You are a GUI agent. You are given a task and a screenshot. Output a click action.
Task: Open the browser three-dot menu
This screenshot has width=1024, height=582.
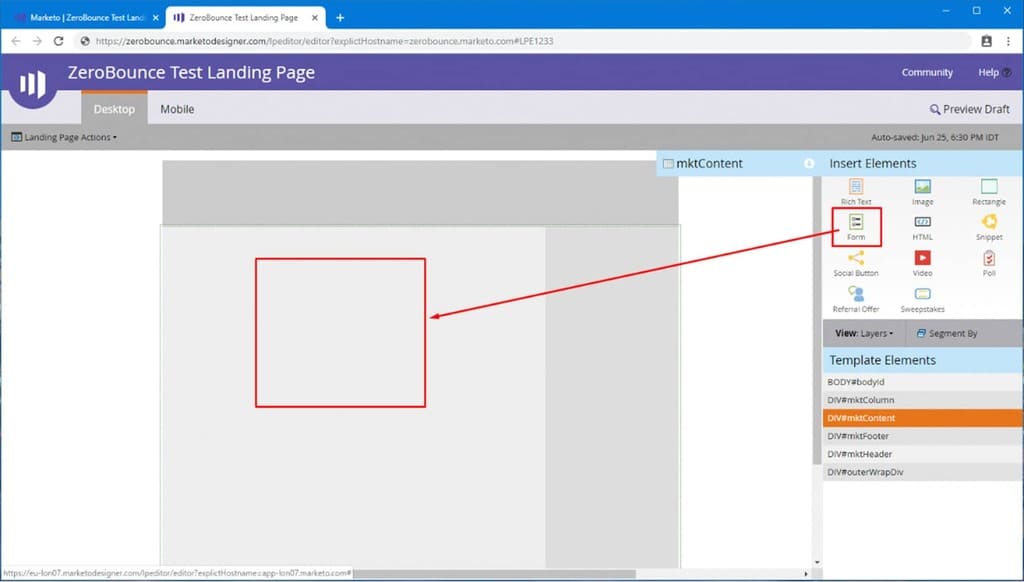point(1008,40)
